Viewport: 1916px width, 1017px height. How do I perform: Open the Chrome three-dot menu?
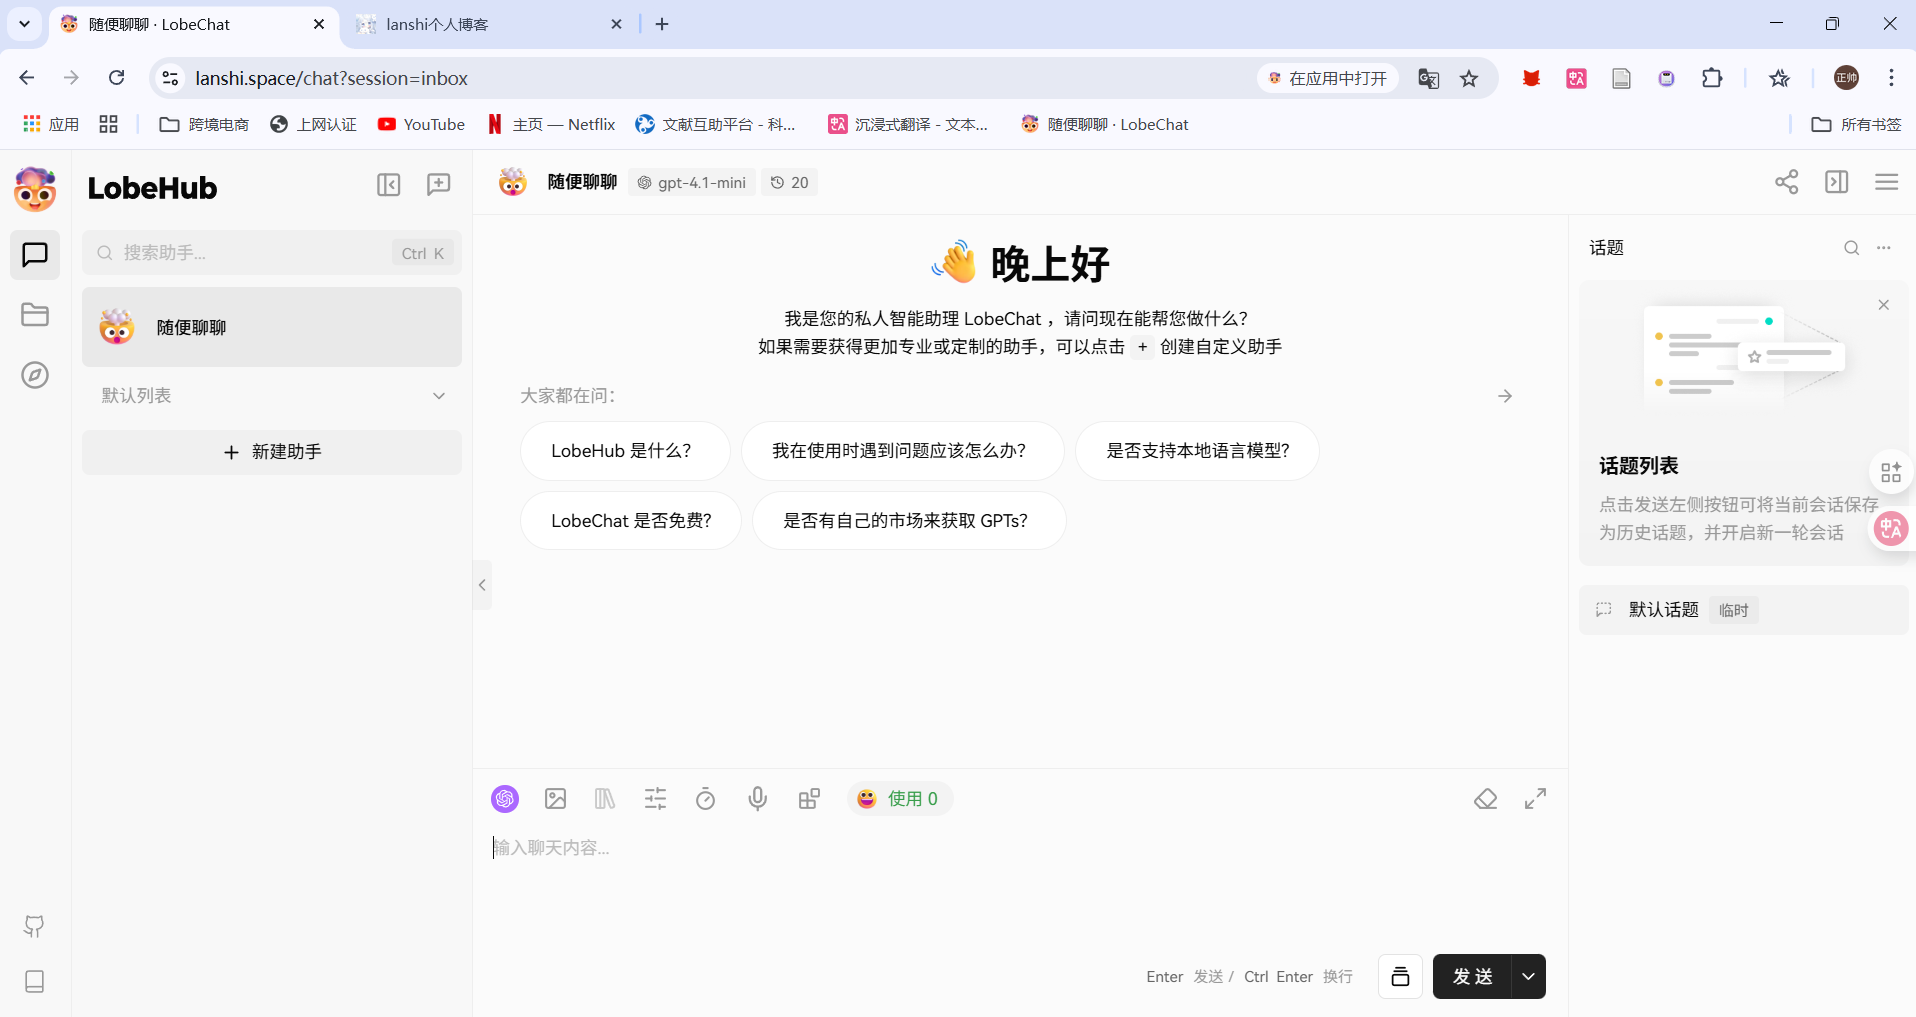point(1891,78)
